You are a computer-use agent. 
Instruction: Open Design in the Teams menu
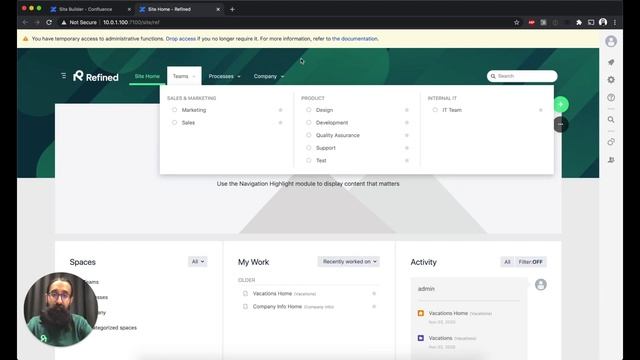[x=324, y=110]
